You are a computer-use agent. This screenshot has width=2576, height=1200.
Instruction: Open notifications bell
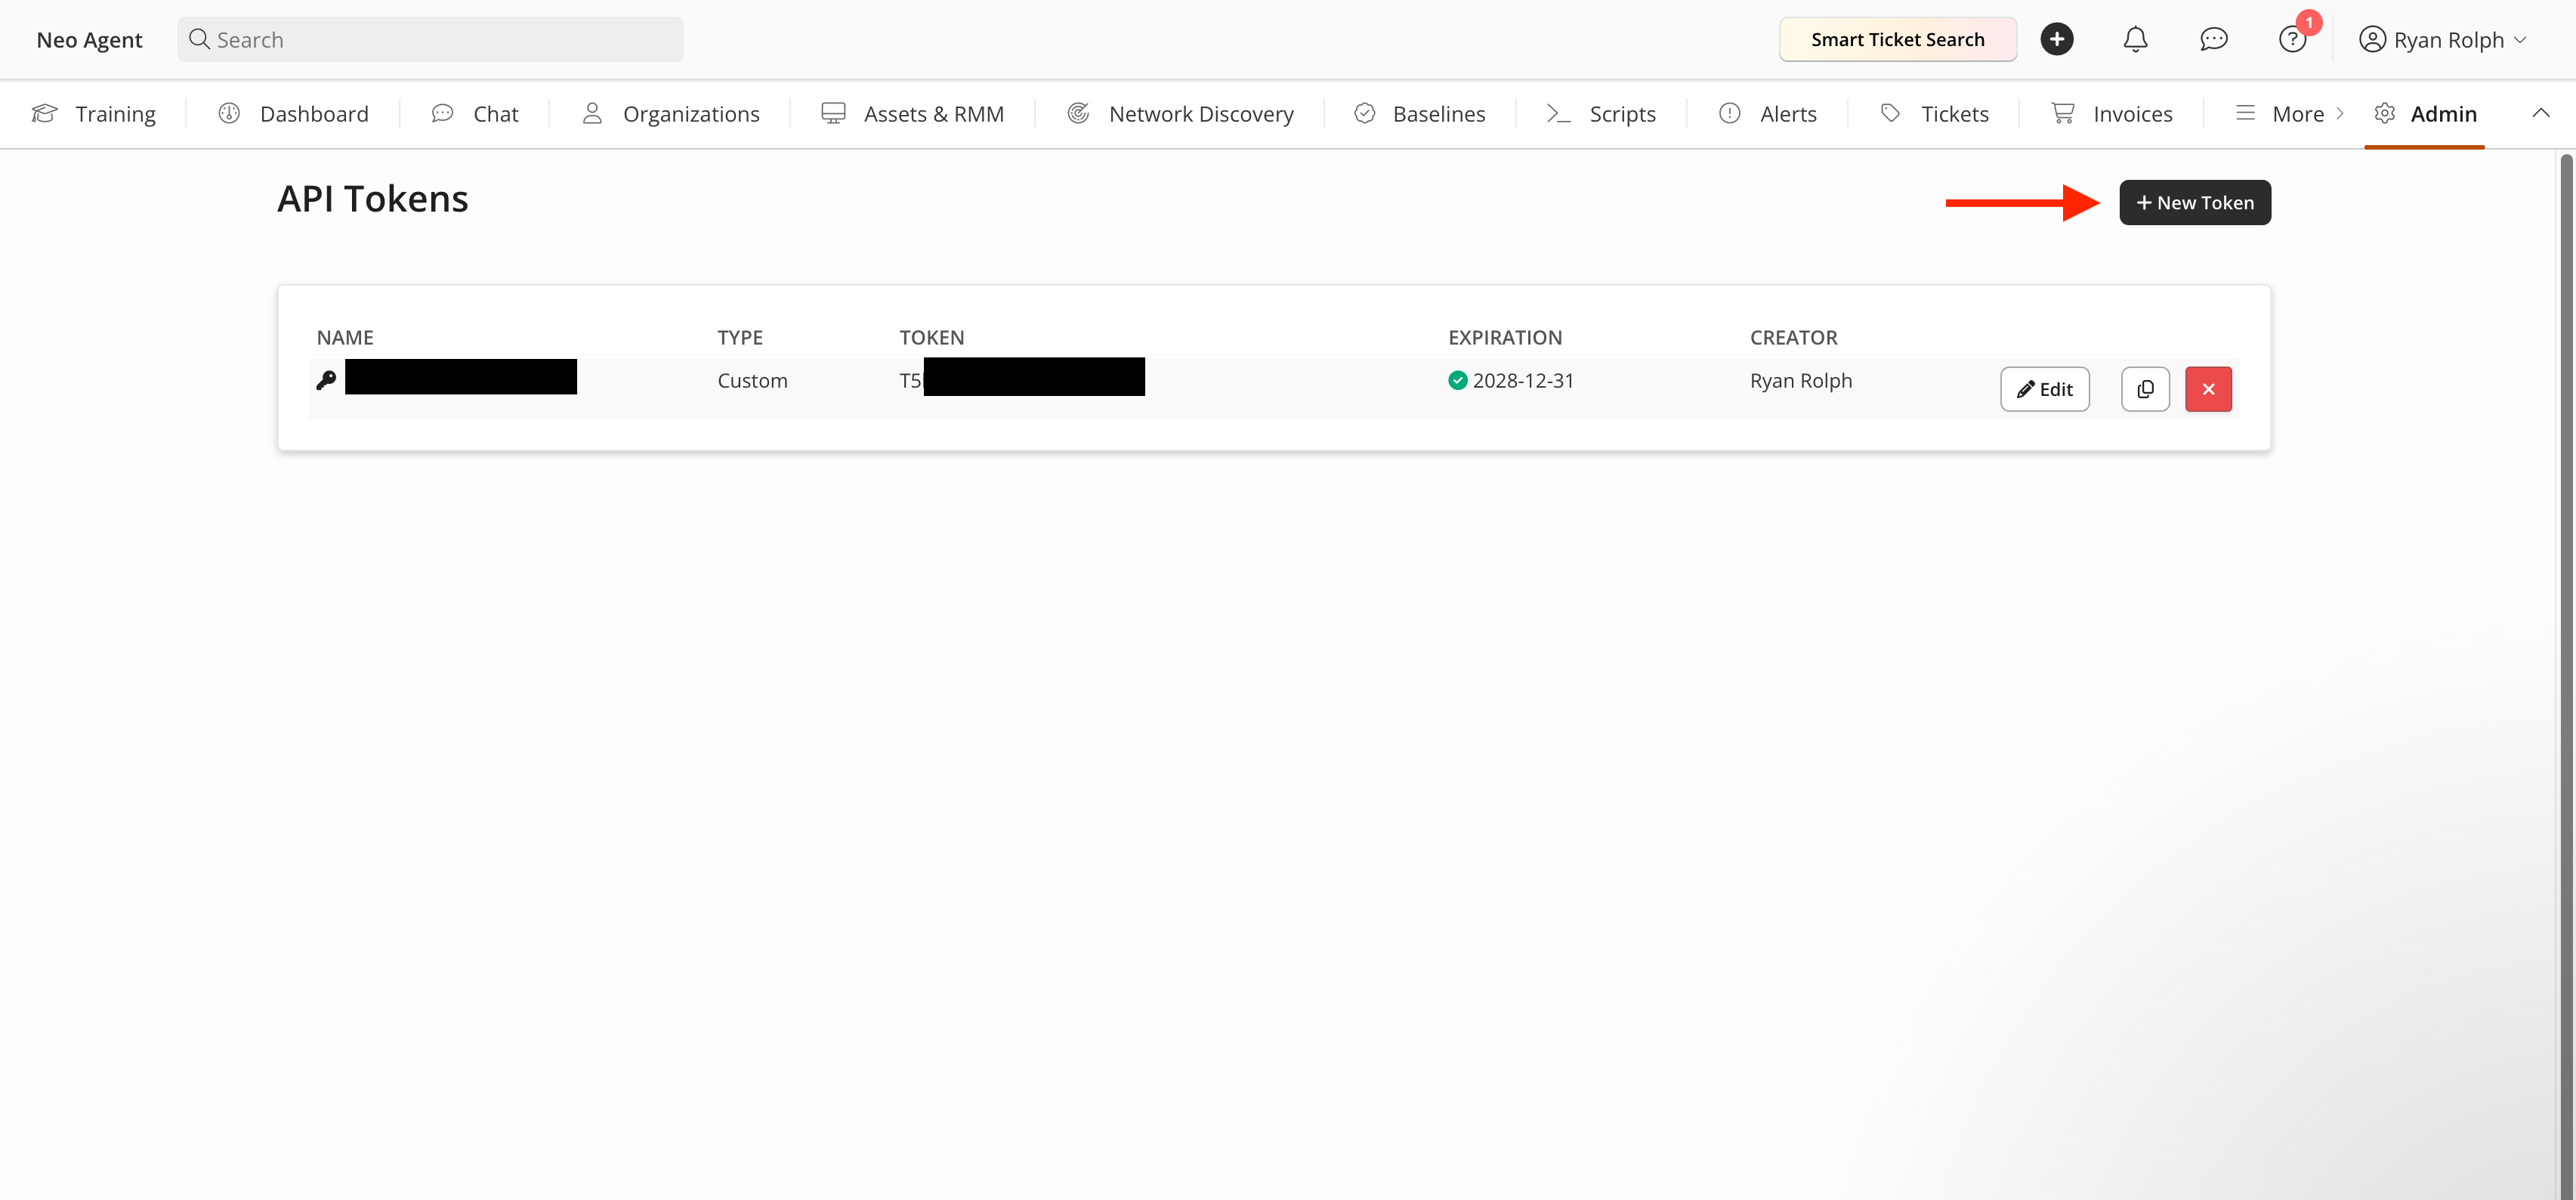coord(2135,39)
